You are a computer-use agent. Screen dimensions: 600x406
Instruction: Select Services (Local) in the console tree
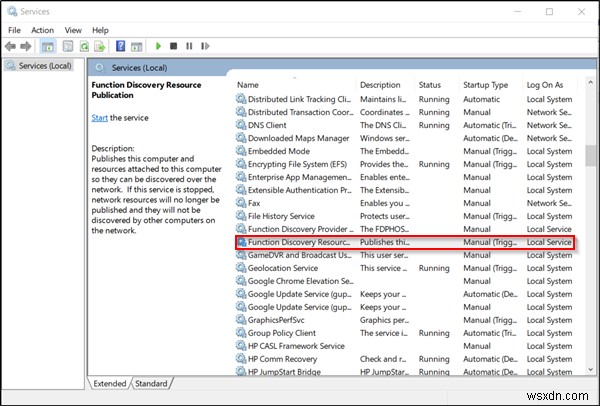click(40, 66)
